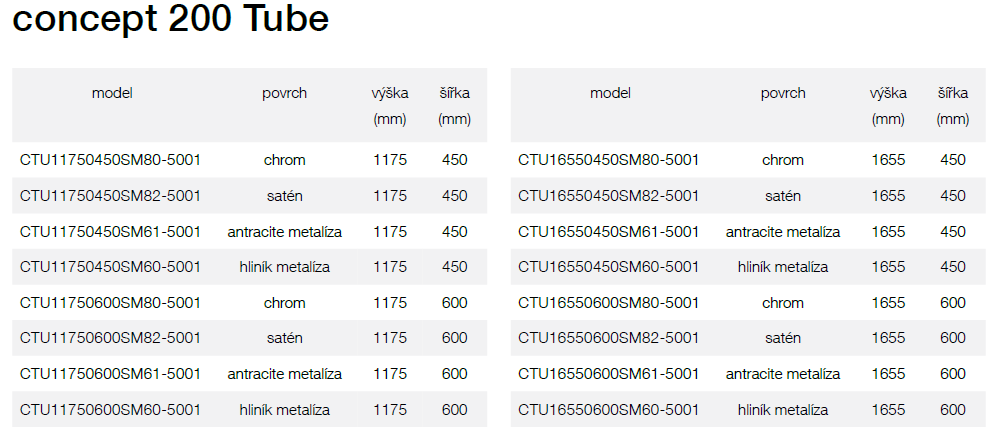Click "satén" finish of CTU16550600SM82-5001
Image resolution: width=991 pixels, height=434 pixels.
tap(783, 338)
